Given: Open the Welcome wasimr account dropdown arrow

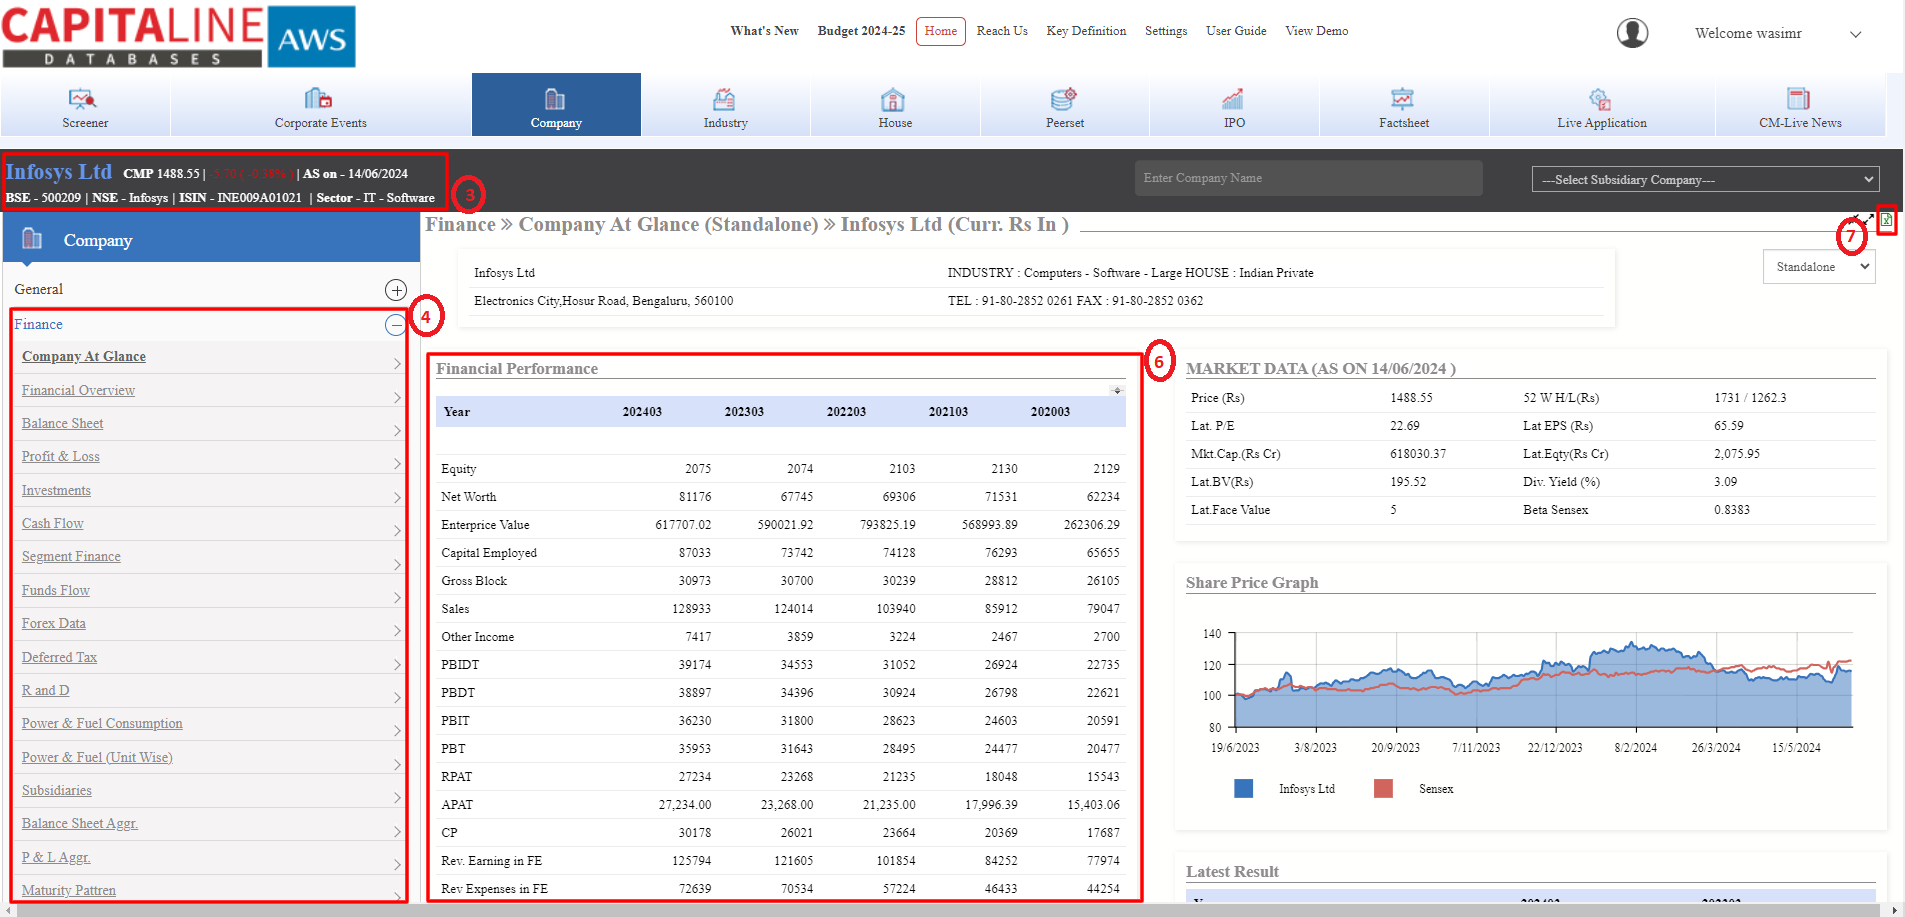Looking at the screenshot, I should pyautogui.click(x=1855, y=34).
